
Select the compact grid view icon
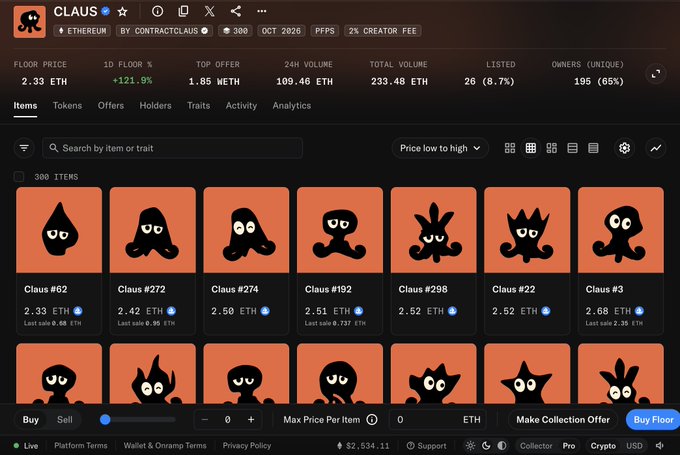(x=531, y=148)
